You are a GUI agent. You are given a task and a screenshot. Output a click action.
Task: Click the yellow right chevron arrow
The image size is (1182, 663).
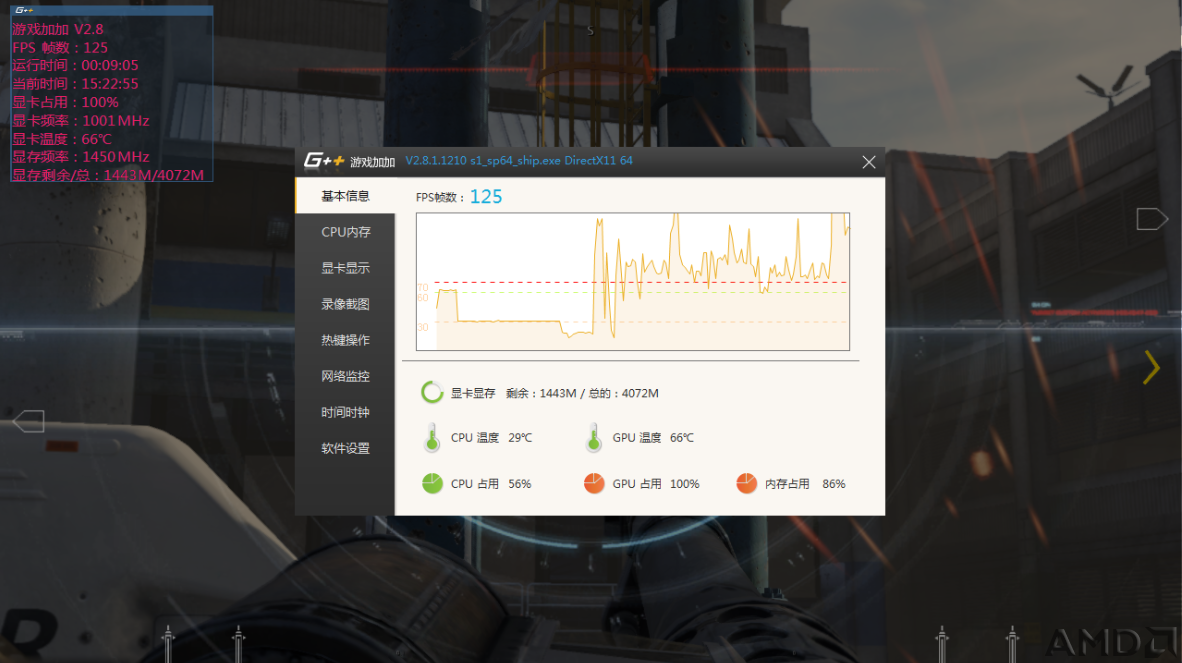(x=1151, y=368)
